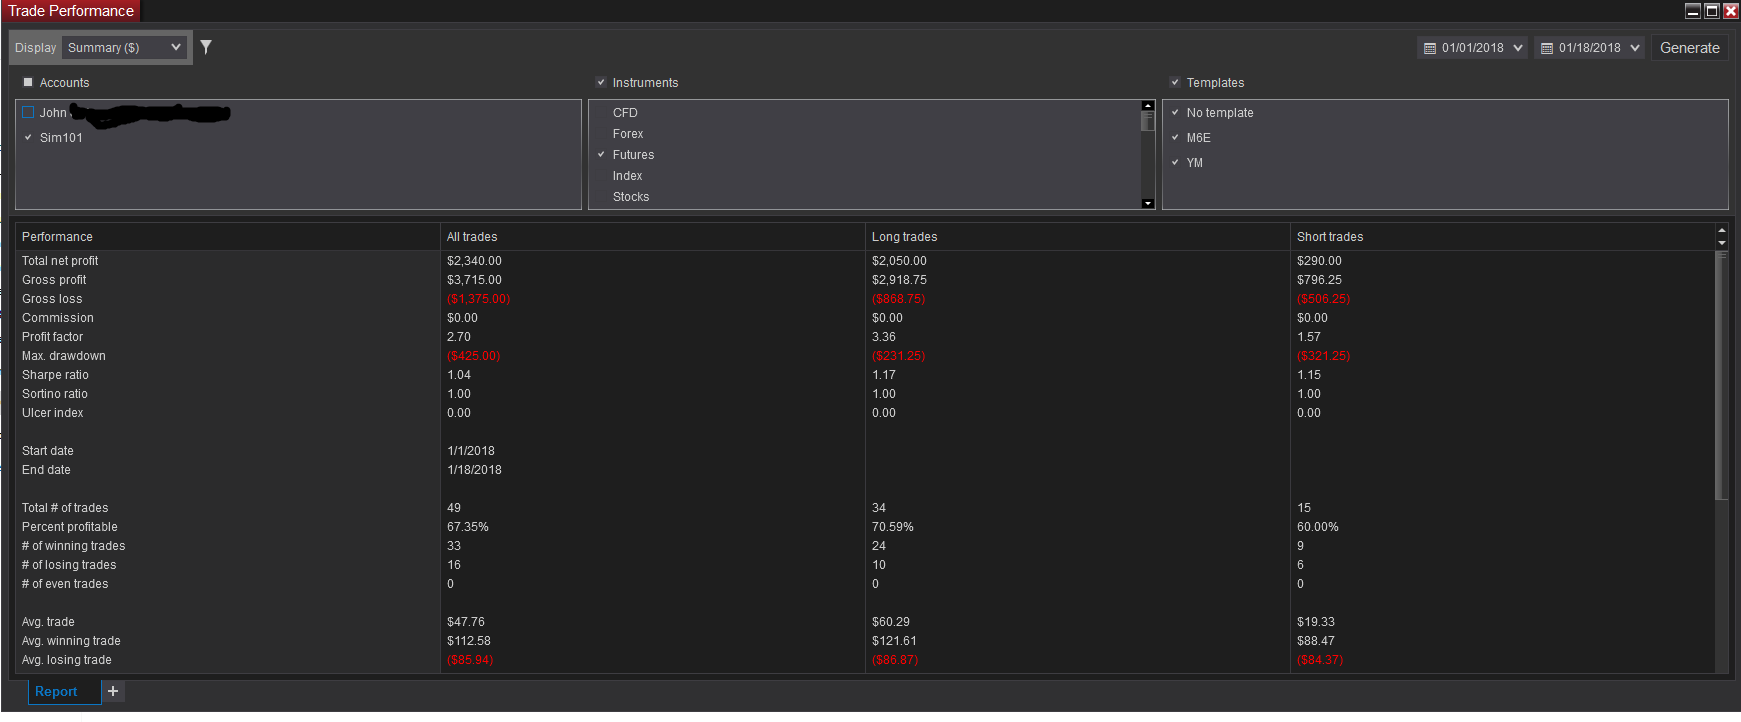Uncheck the No template option
This screenshot has height=722, width=1741.
[1175, 112]
